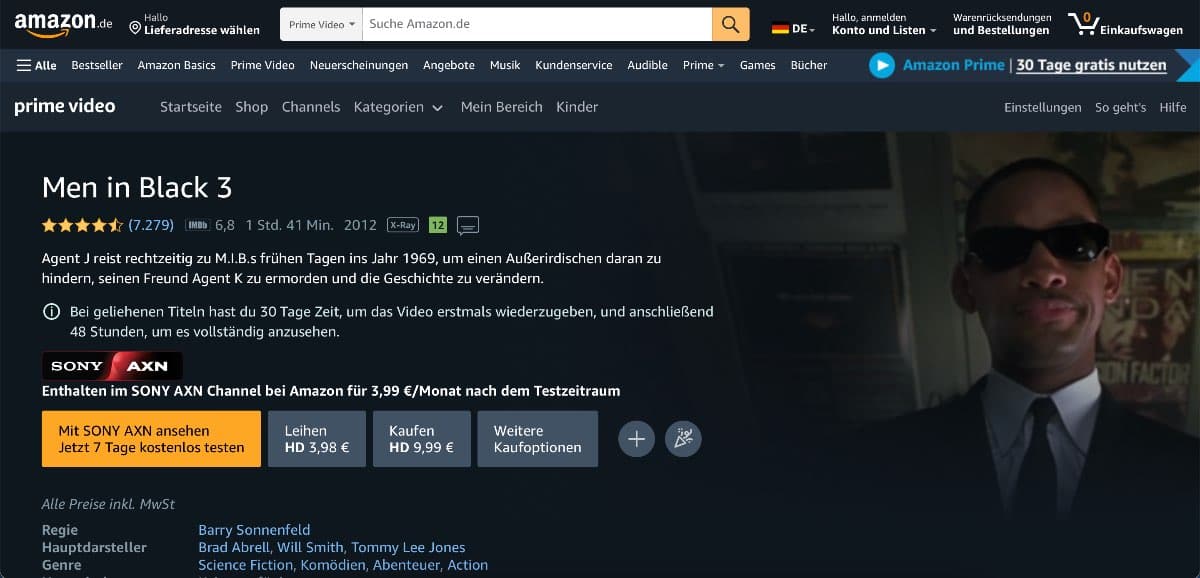Open the Abenteuer genre link
Image resolution: width=1200 pixels, height=578 pixels.
click(408, 565)
